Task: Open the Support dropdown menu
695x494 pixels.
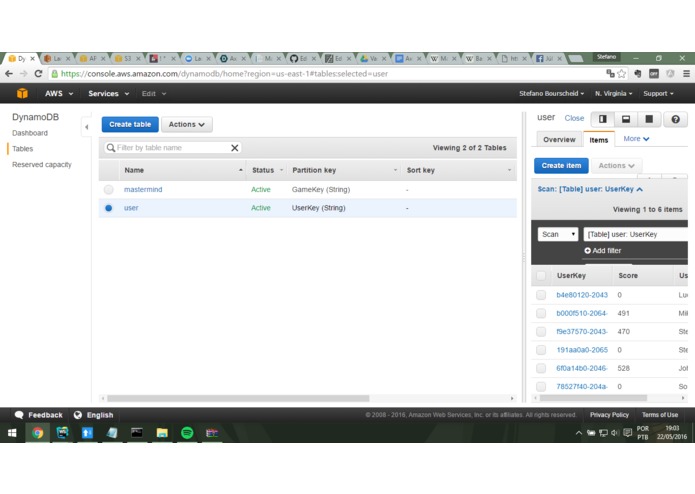Action: [x=658, y=93]
